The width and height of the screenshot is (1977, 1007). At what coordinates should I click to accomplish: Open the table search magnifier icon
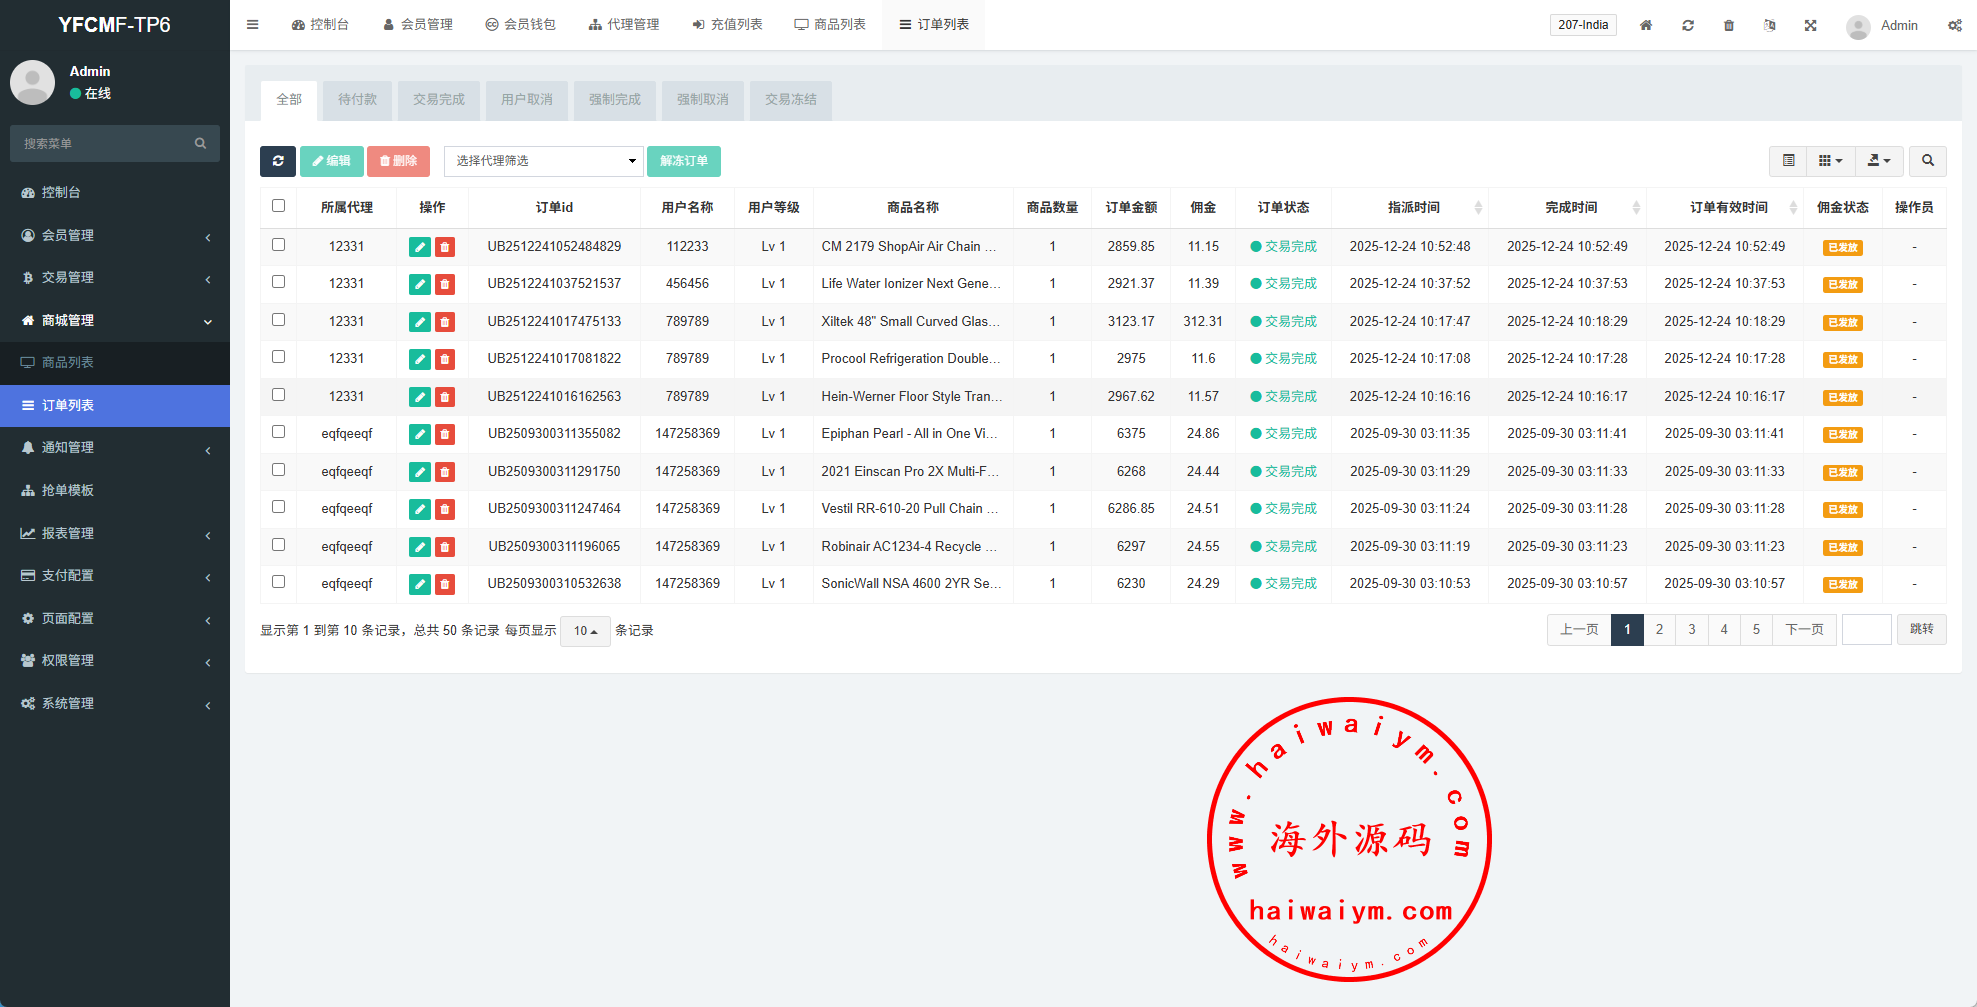[1927, 161]
